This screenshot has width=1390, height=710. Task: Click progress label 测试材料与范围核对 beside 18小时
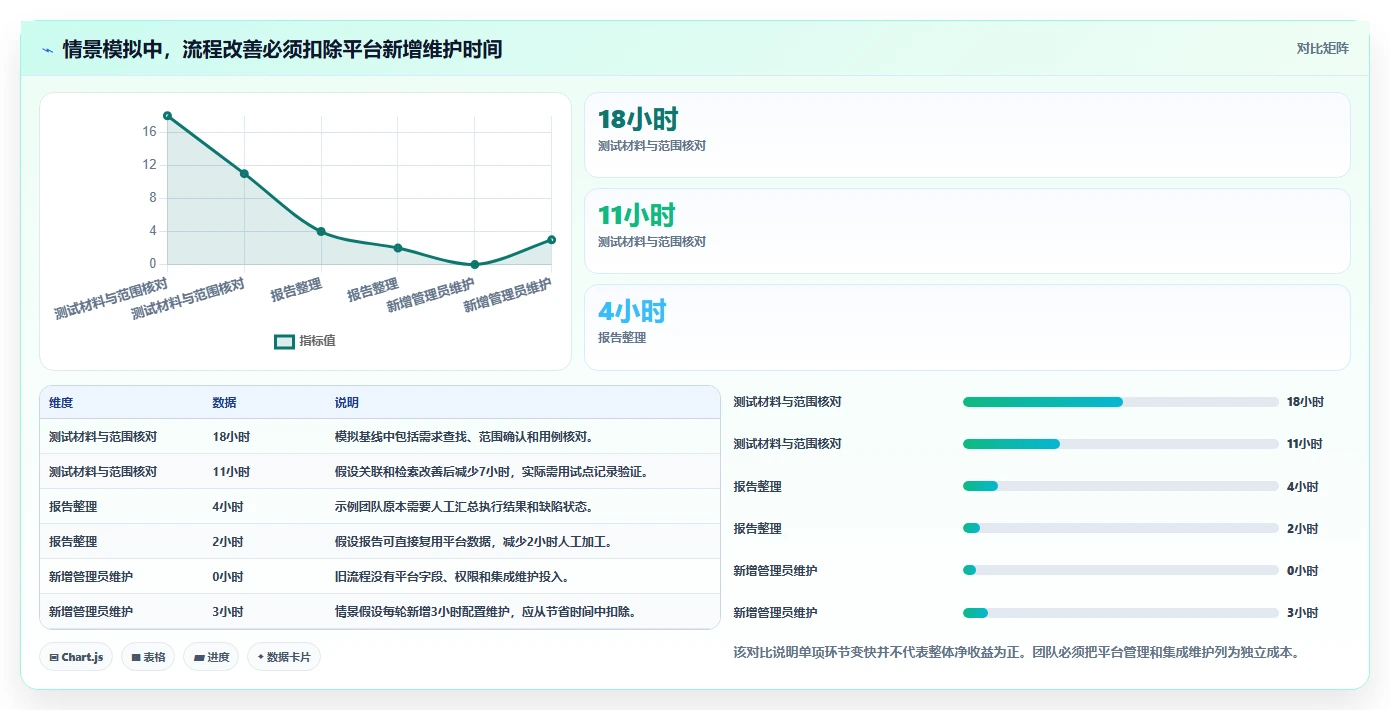tap(788, 402)
